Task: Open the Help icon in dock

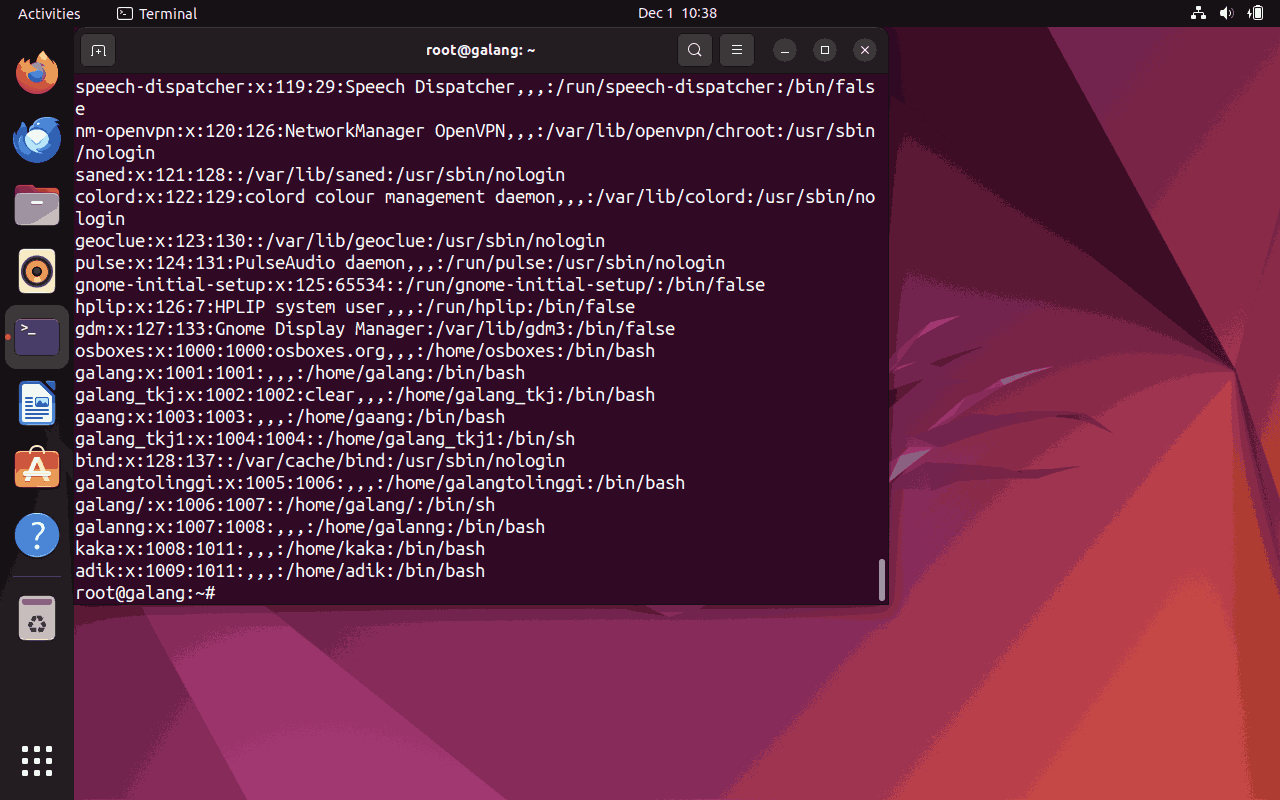Action: pyautogui.click(x=37, y=535)
